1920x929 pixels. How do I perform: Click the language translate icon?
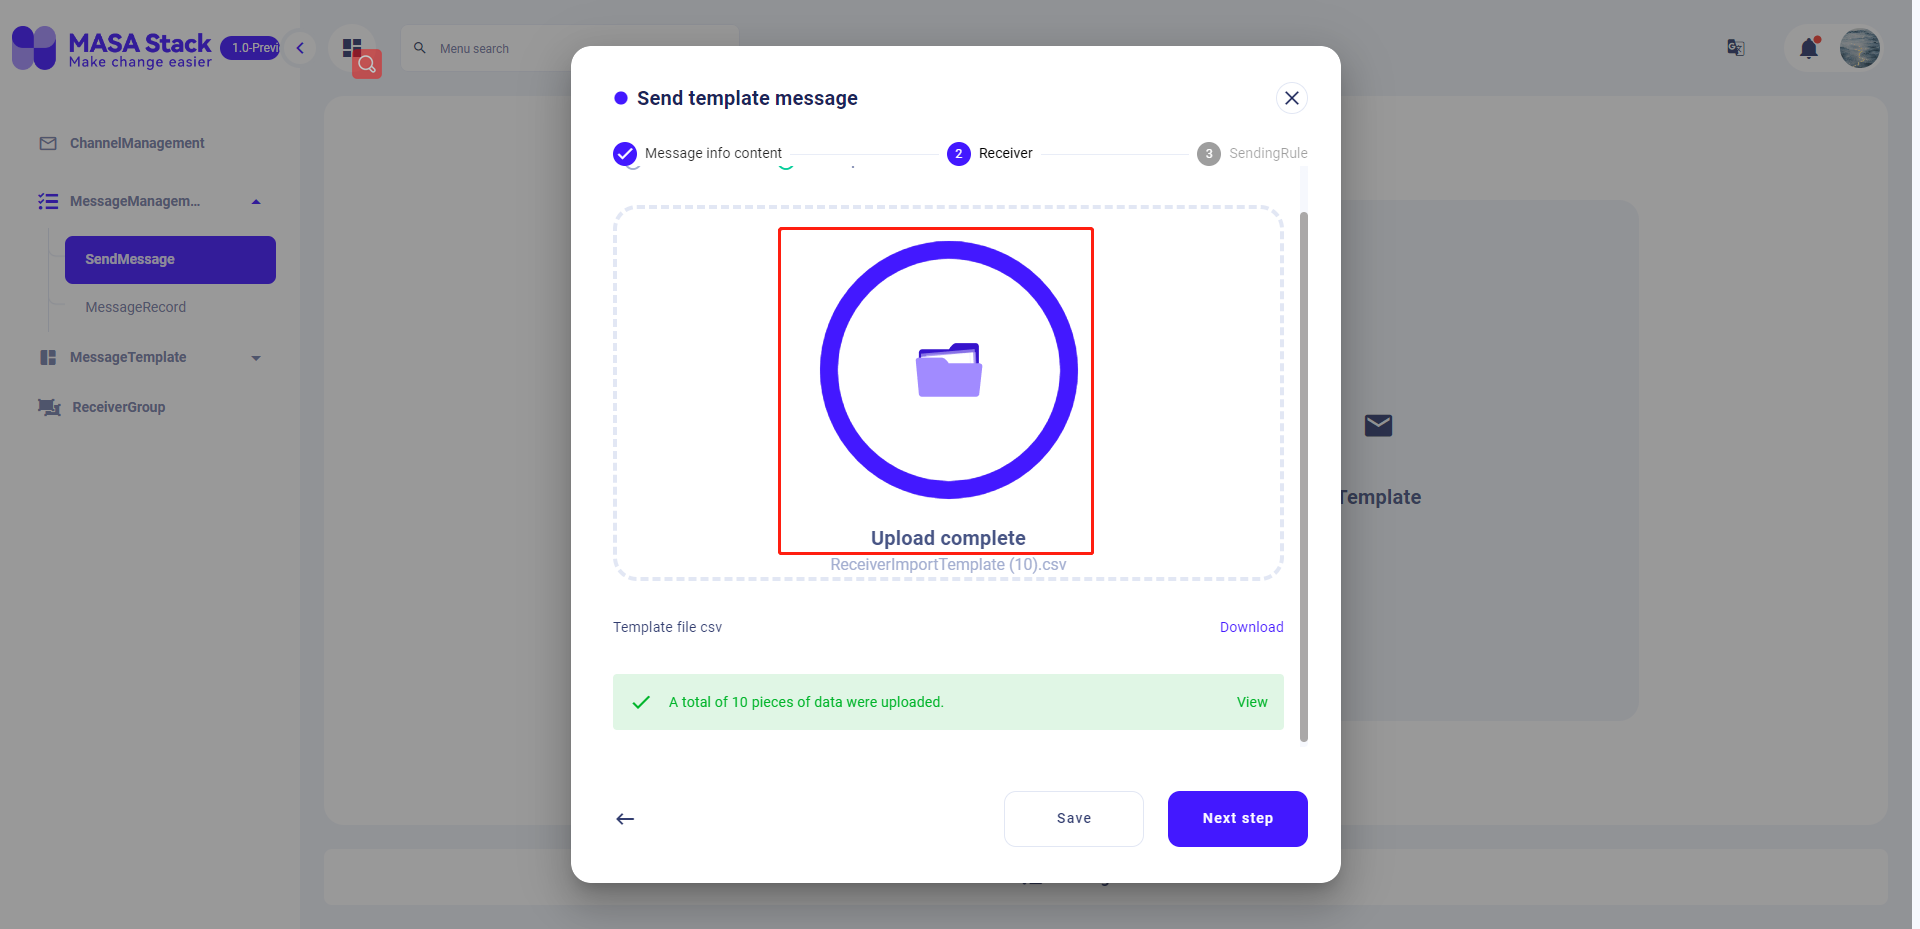pos(1736,48)
